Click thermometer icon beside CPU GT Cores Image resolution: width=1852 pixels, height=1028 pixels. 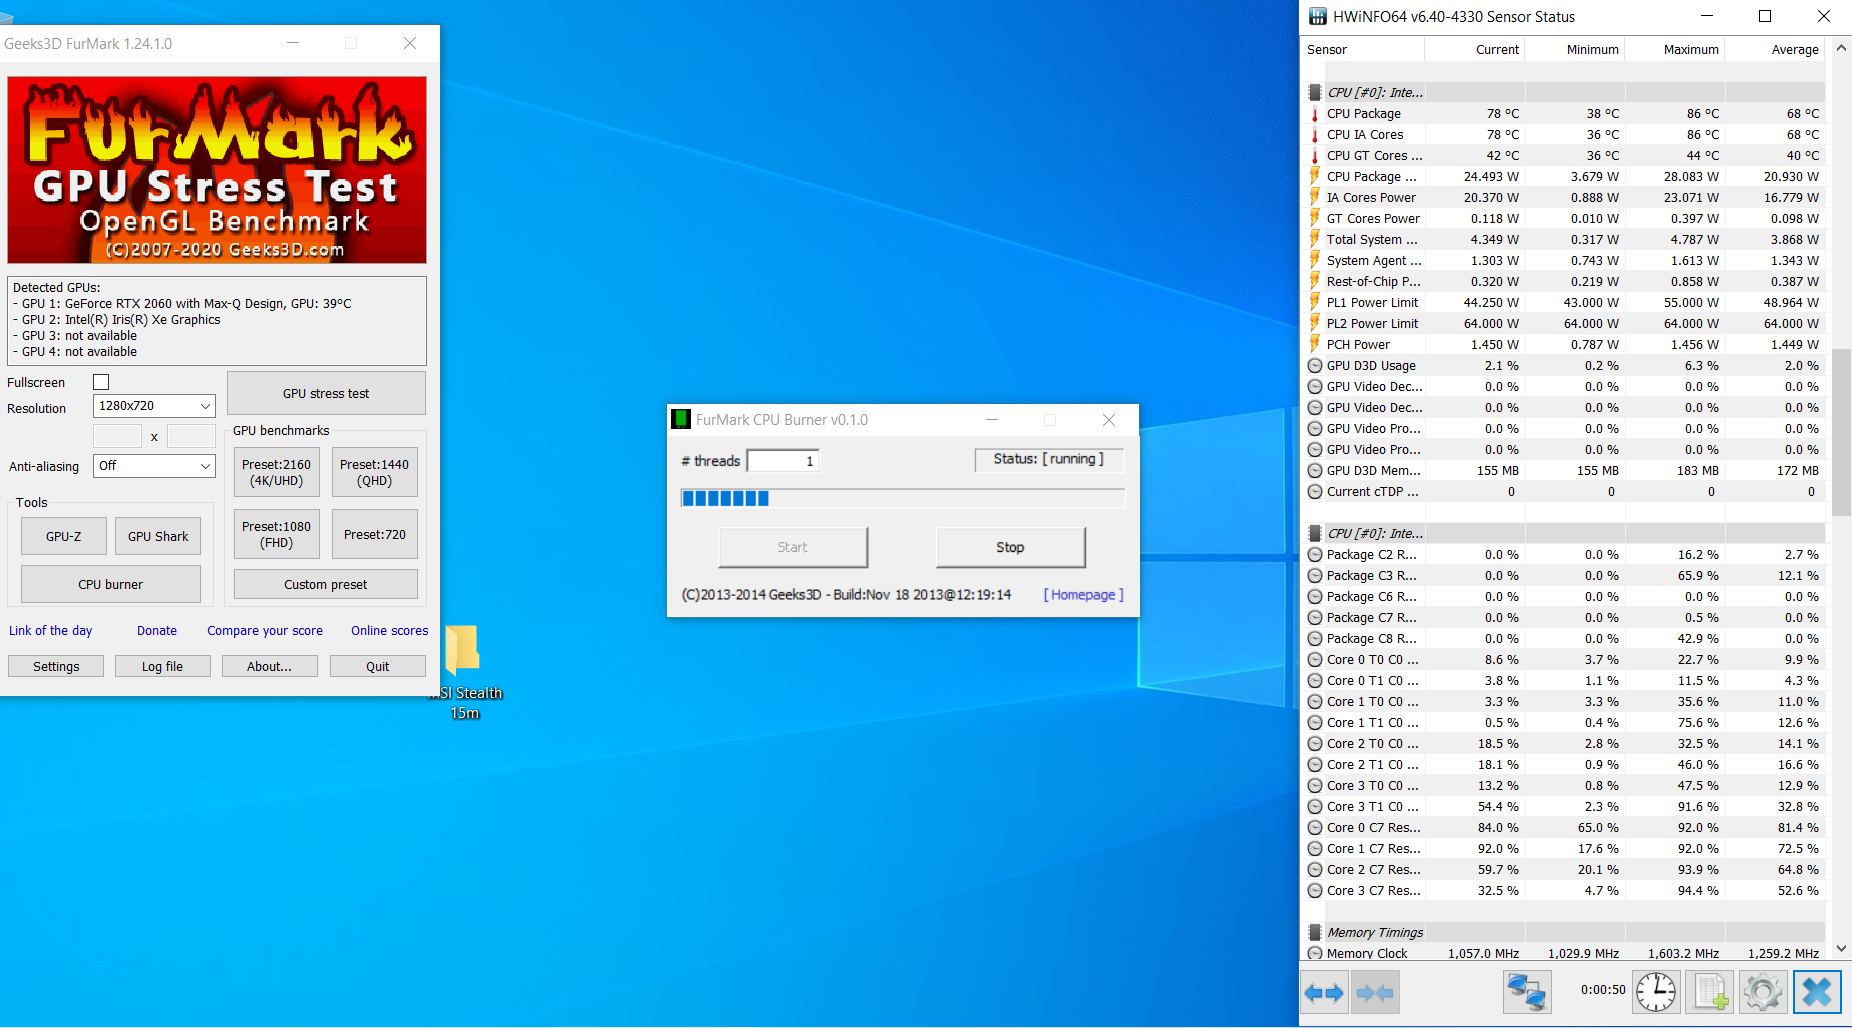point(1315,156)
